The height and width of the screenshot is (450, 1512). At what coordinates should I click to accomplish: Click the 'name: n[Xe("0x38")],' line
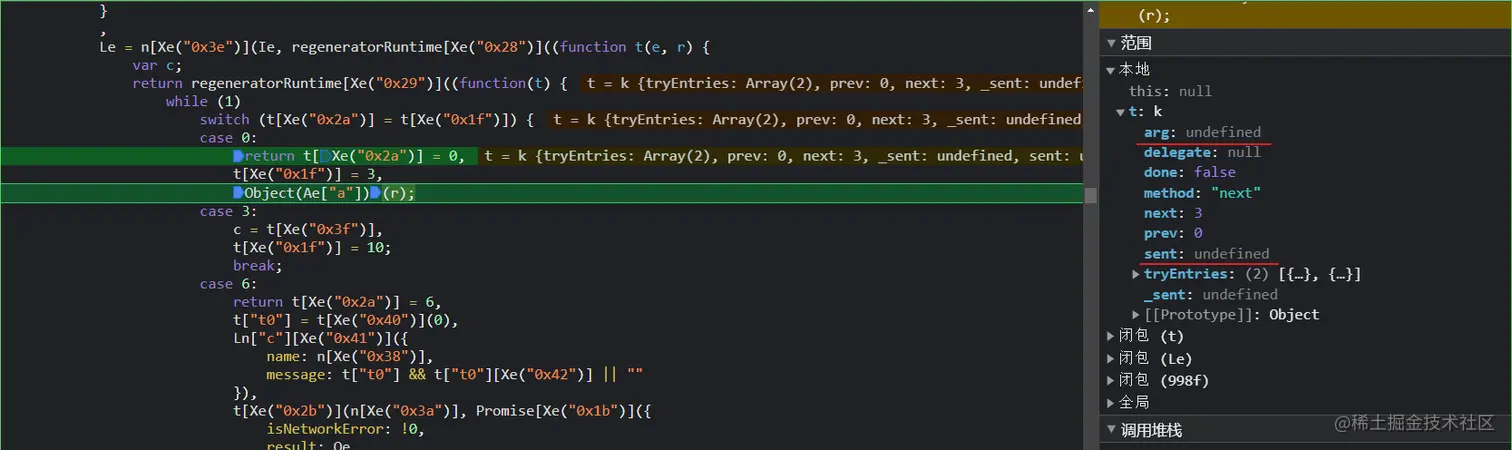[x=349, y=357]
